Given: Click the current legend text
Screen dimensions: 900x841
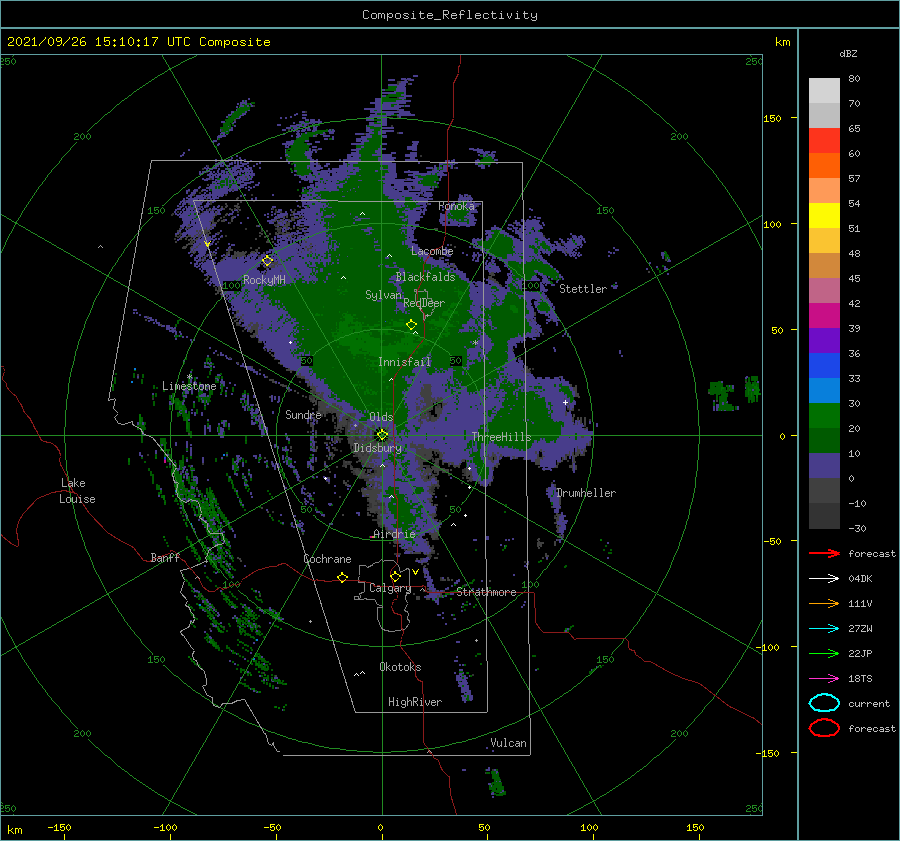Looking at the screenshot, I should pyautogui.click(x=869, y=703).
